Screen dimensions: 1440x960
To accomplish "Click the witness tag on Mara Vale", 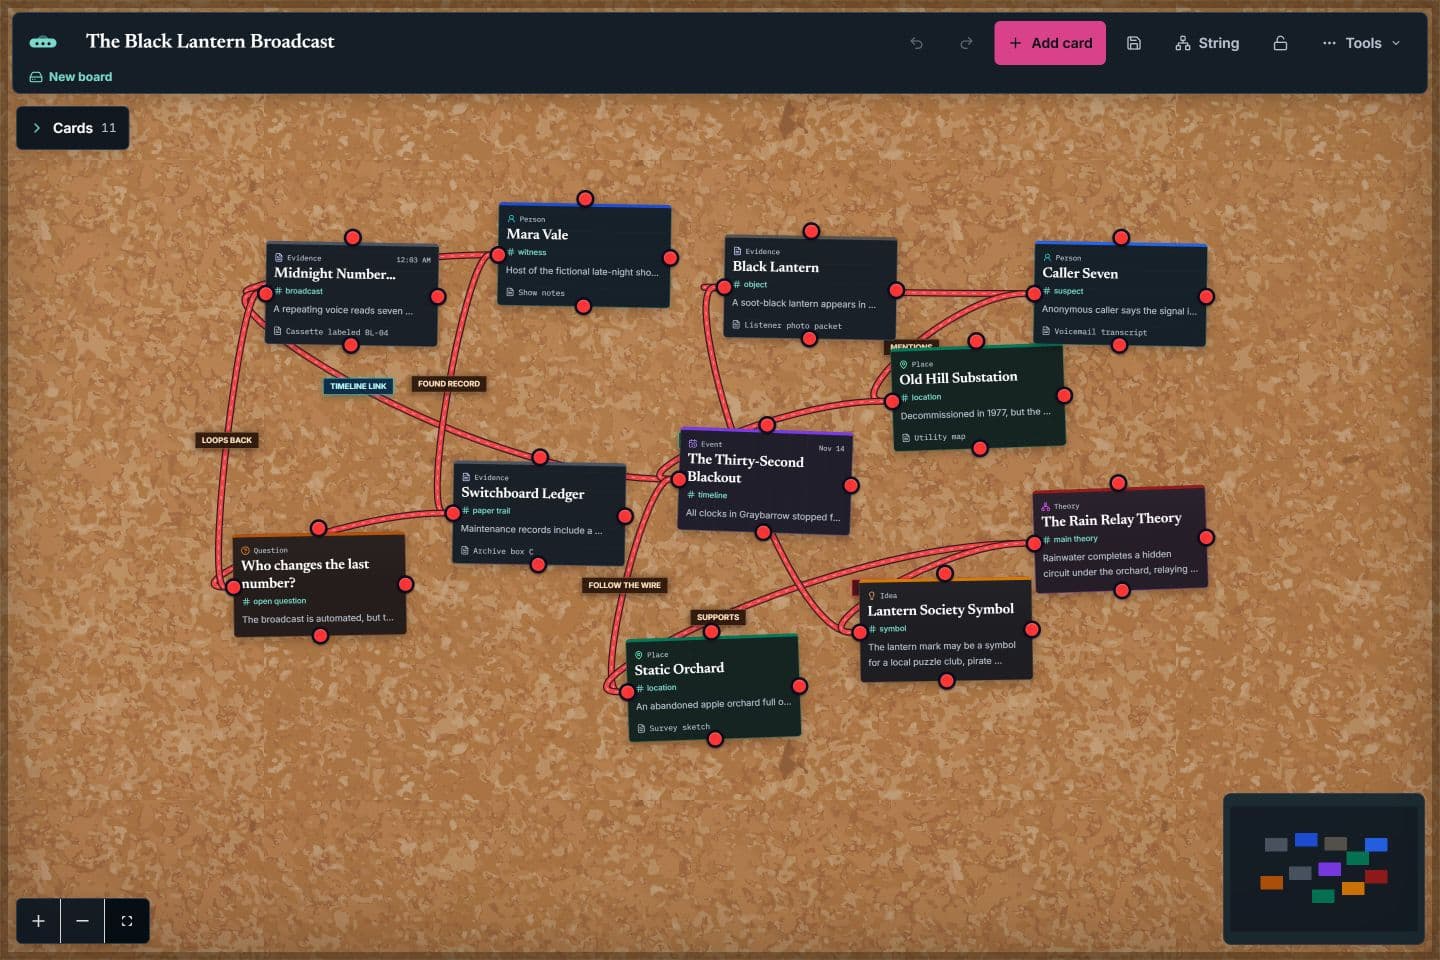I will tap(527, 252).
